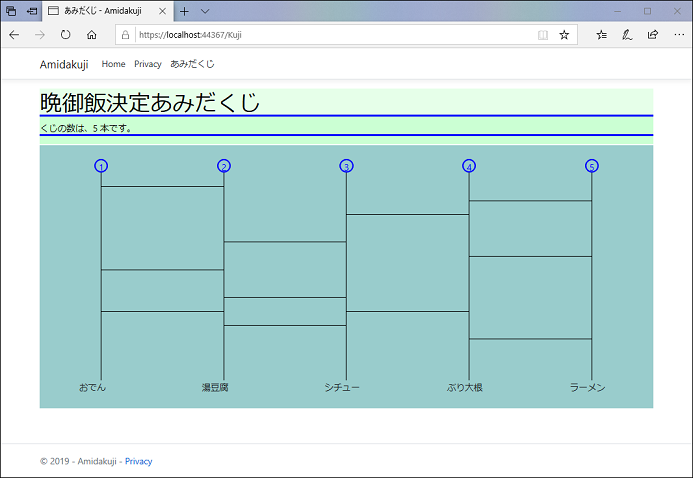Click the ぶり大根 result label
693x478 pixels.
pos(465,387)
